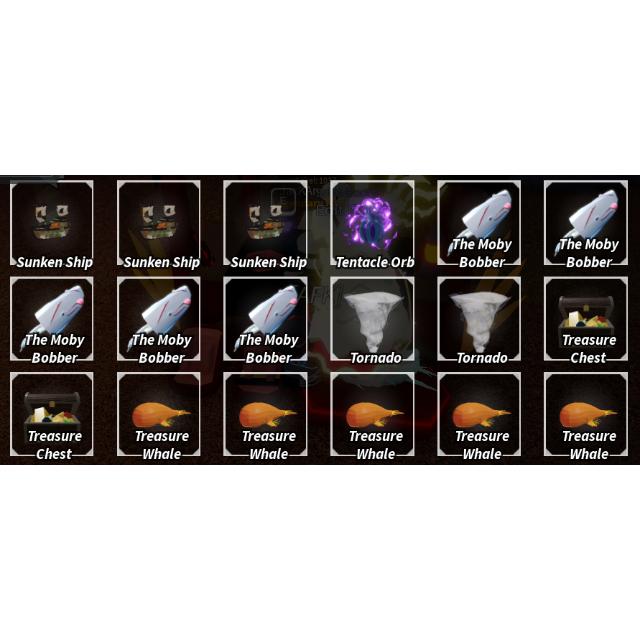640x640 pixels.
Task: Select the purple Tentacle Orb item
Action: [372, 223]
